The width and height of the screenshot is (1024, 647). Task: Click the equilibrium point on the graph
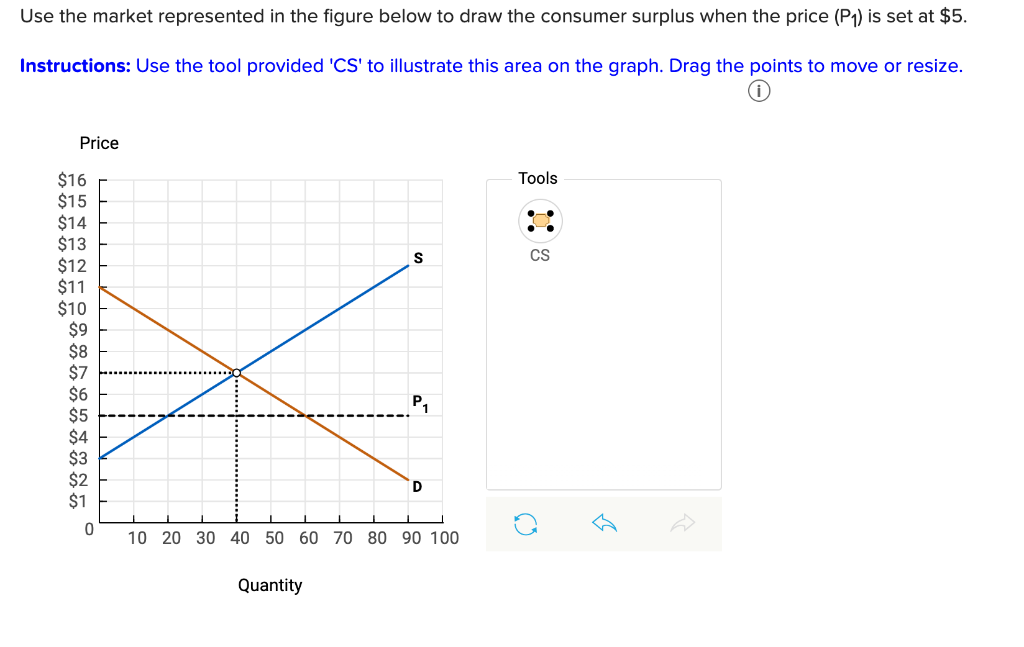236,372
